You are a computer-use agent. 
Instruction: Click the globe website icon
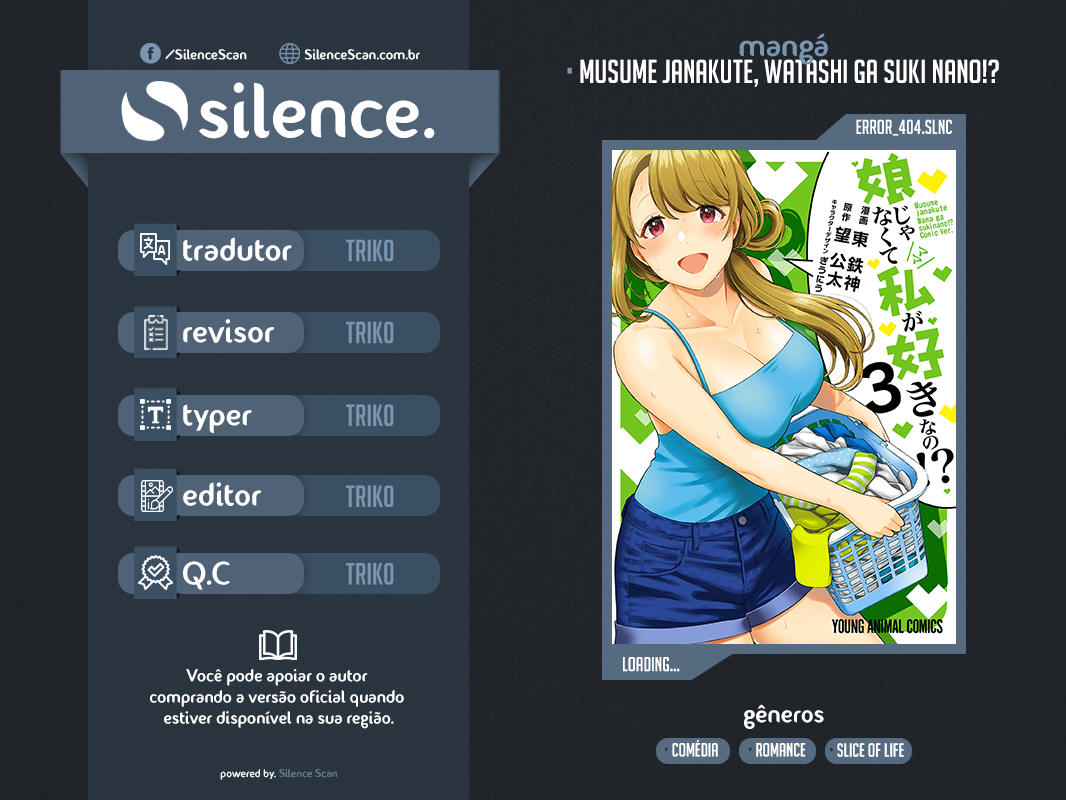point(289,54)
